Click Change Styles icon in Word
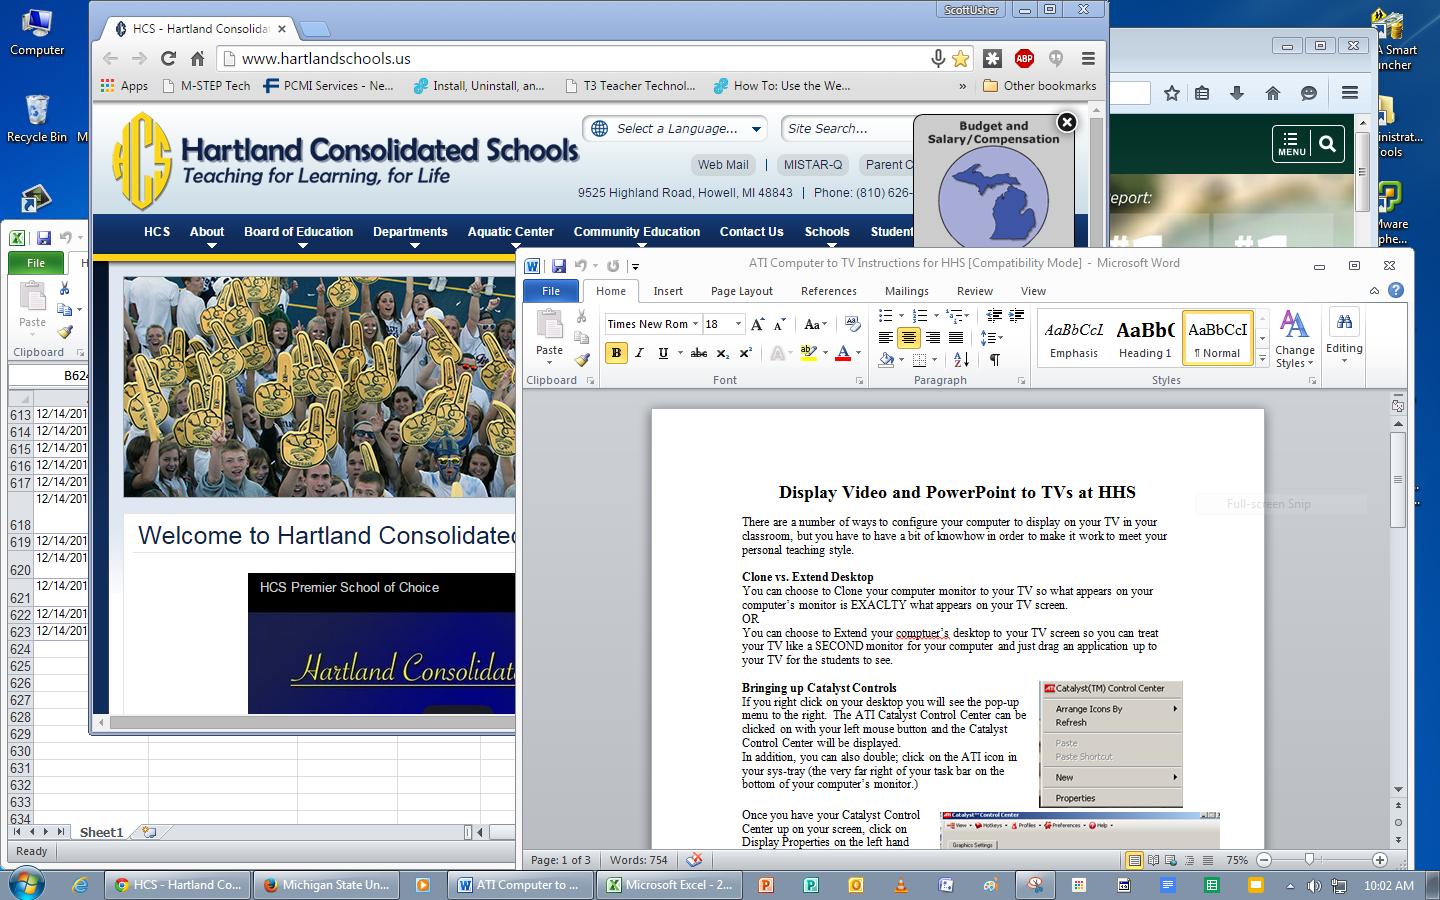Screen dimensions: 1440x900 point(1295,338)
